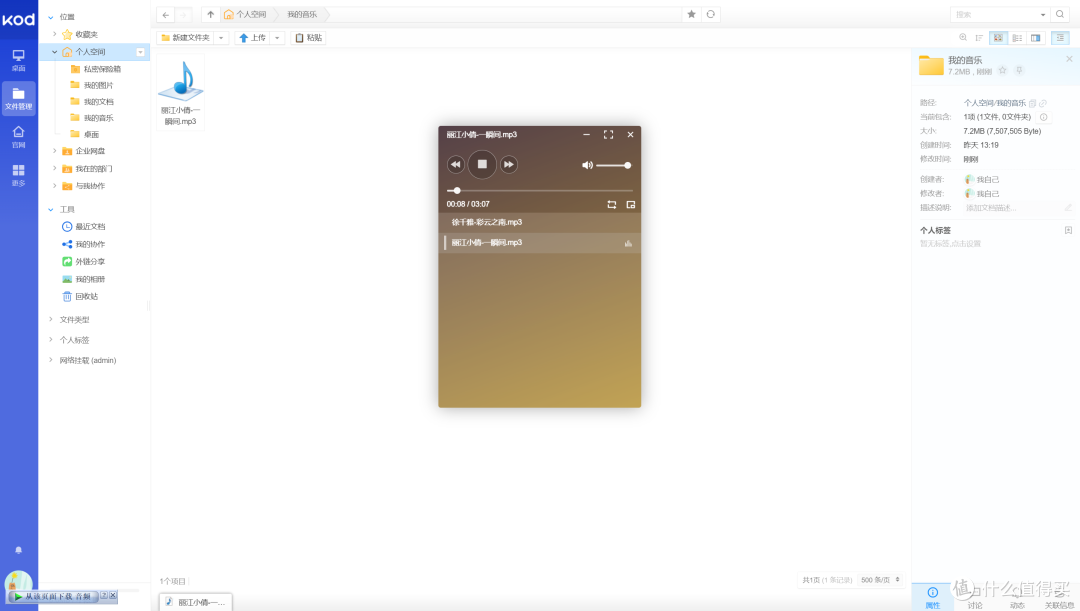1080x611 pixels.
Task: Collapse the 位置 section
Action: pos(51,17)
